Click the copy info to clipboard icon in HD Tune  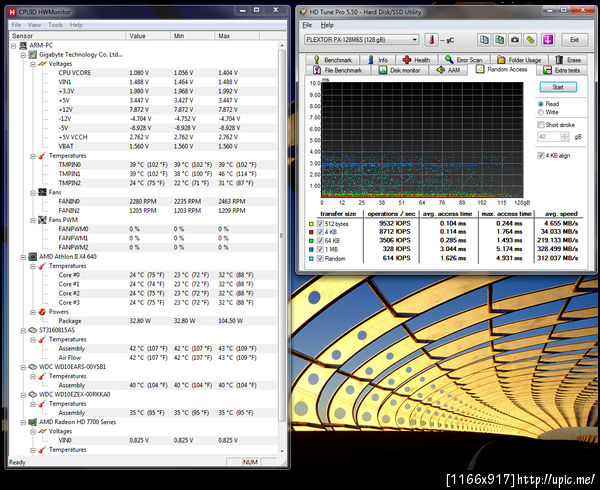[x=484, y=39]
